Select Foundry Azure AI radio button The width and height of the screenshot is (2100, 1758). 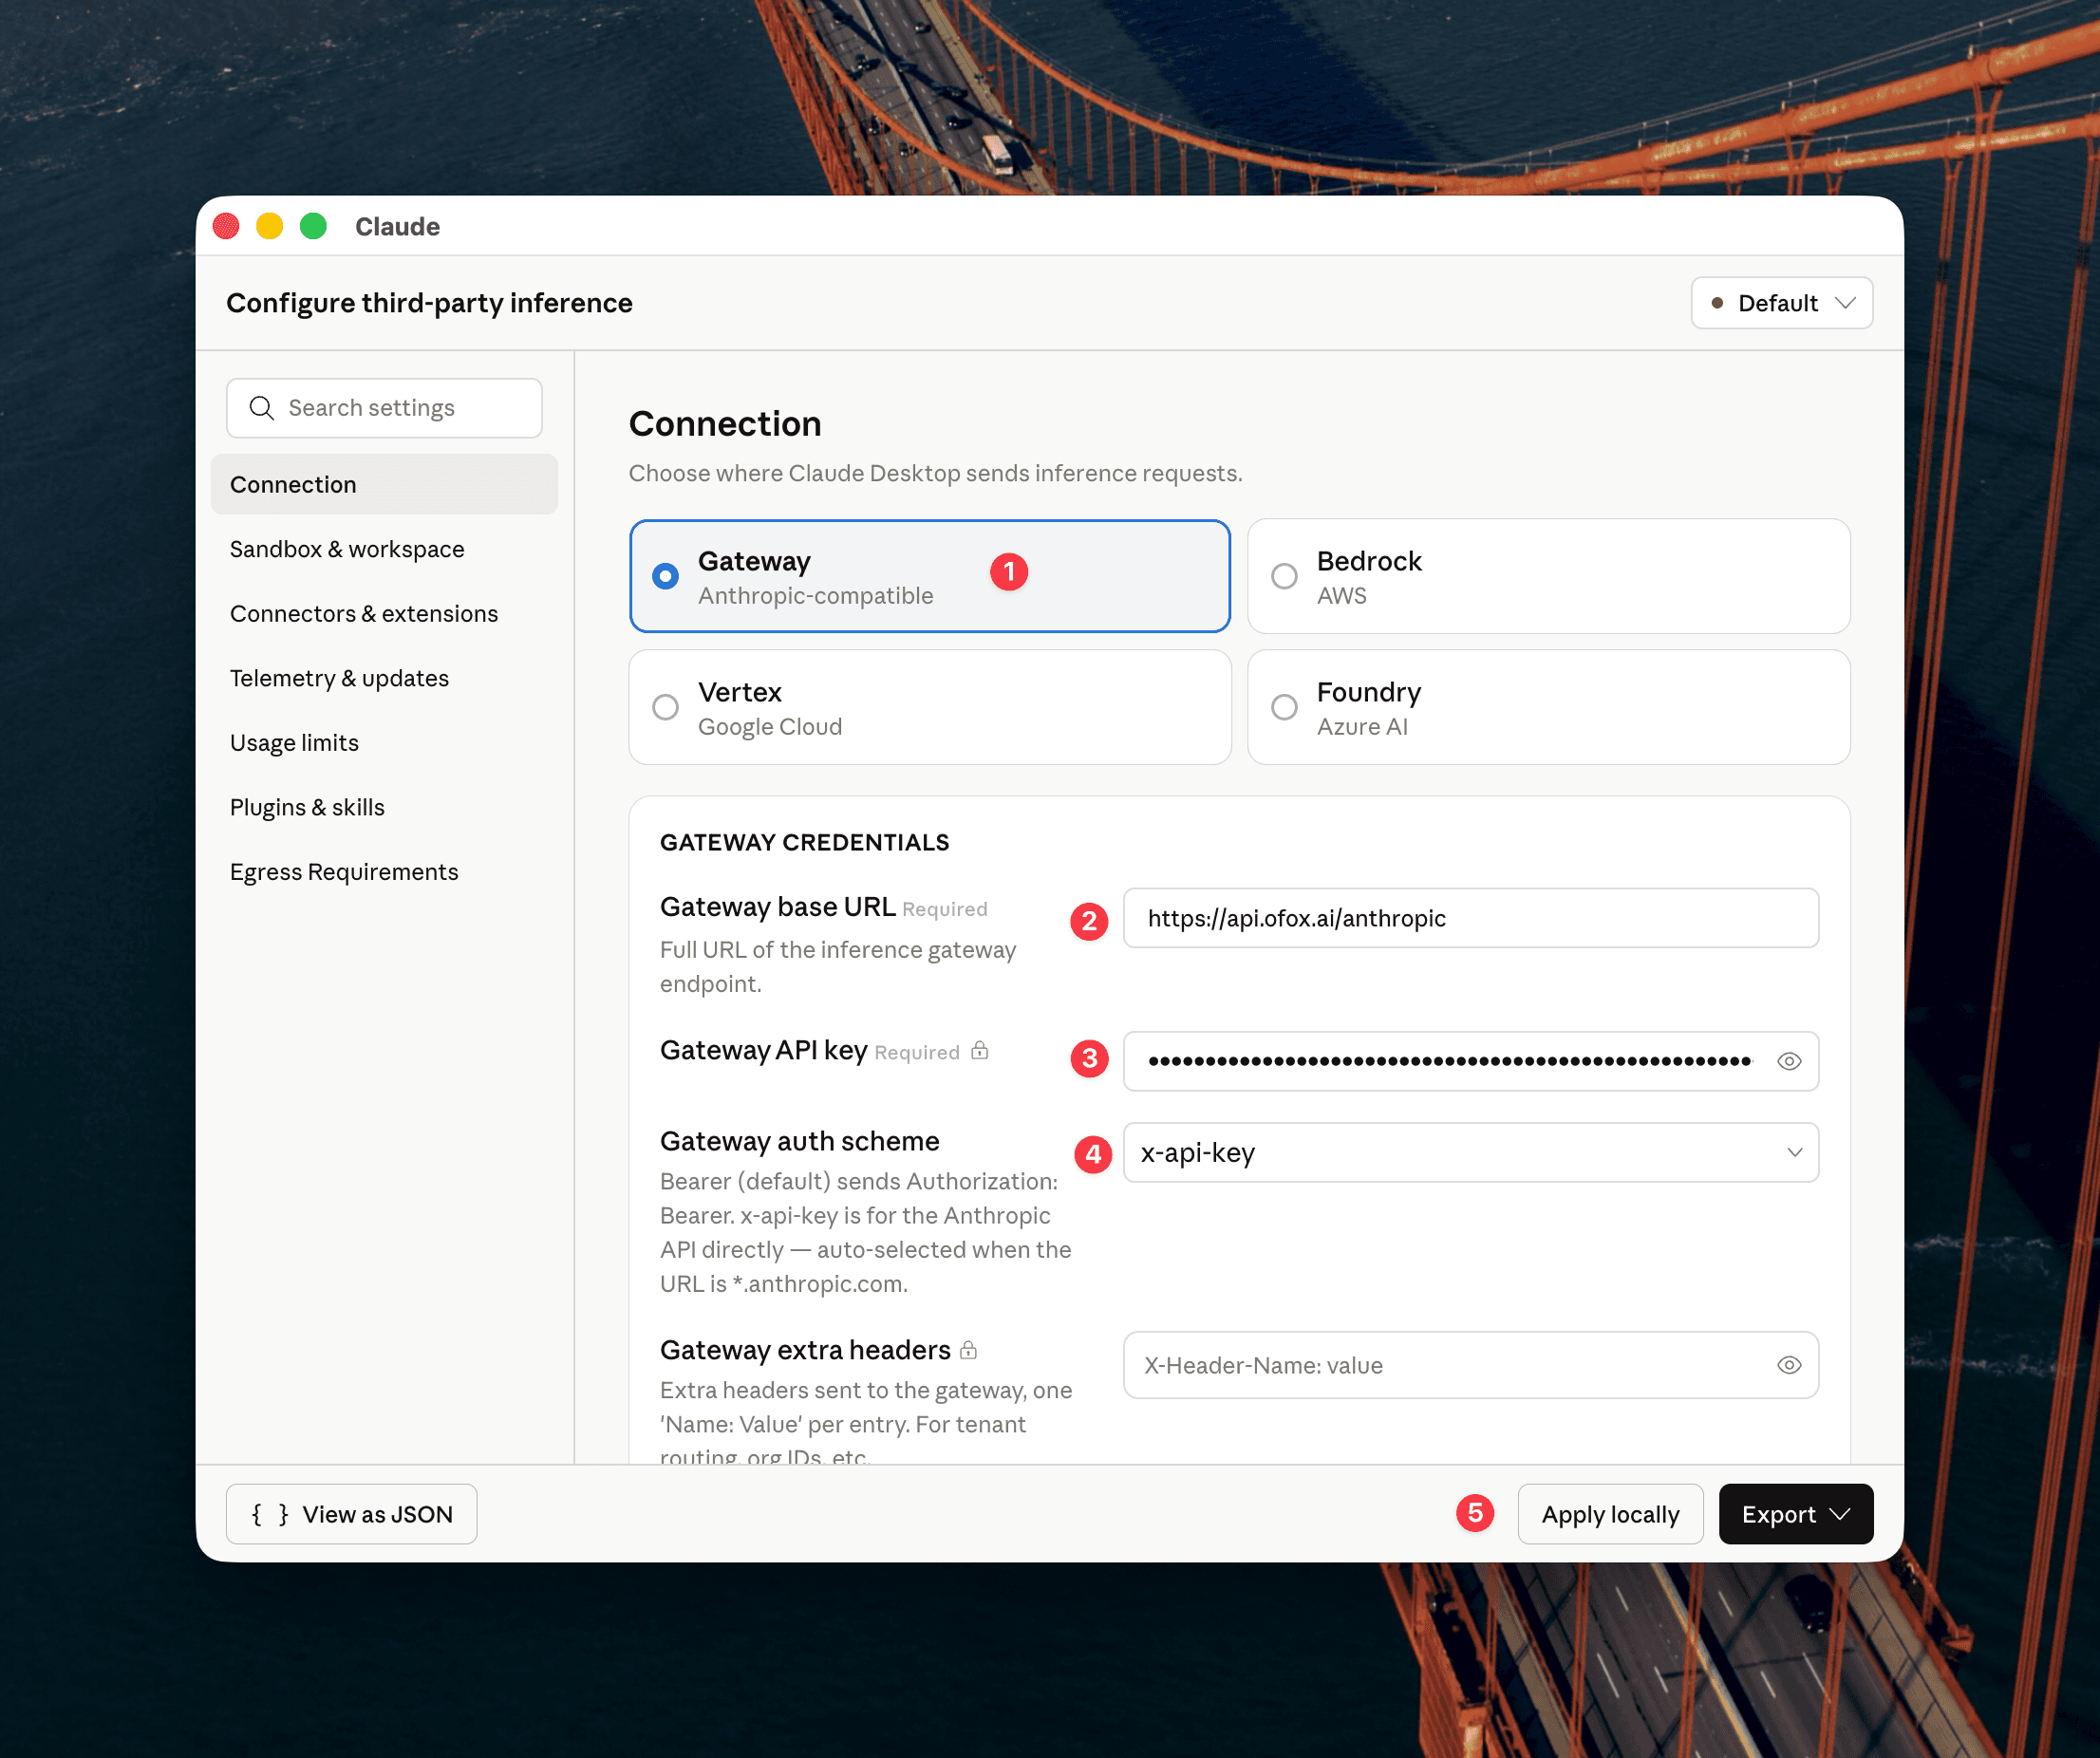coord(1284,707)
